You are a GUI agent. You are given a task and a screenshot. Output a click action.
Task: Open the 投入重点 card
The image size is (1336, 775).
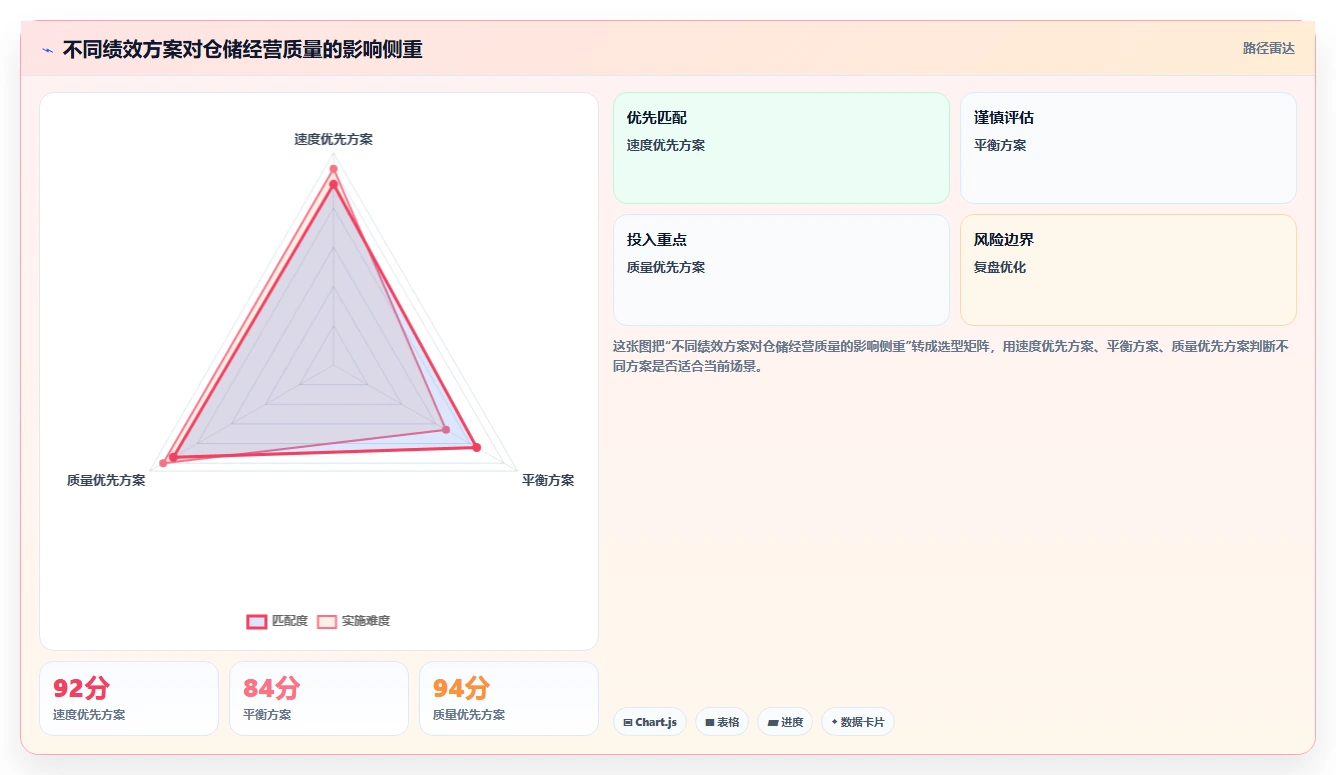point(781,270)
